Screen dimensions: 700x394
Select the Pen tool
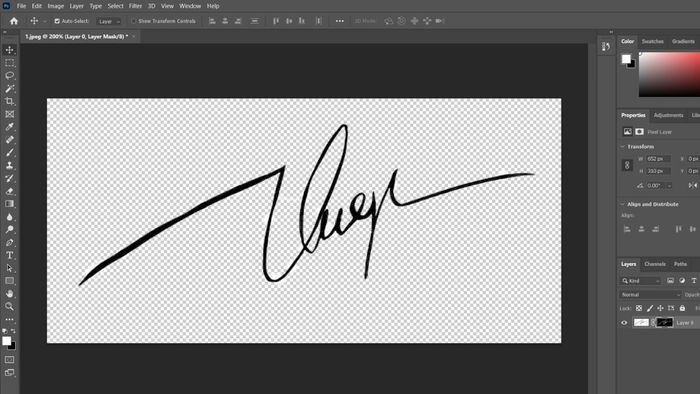(x=9, y=242)
